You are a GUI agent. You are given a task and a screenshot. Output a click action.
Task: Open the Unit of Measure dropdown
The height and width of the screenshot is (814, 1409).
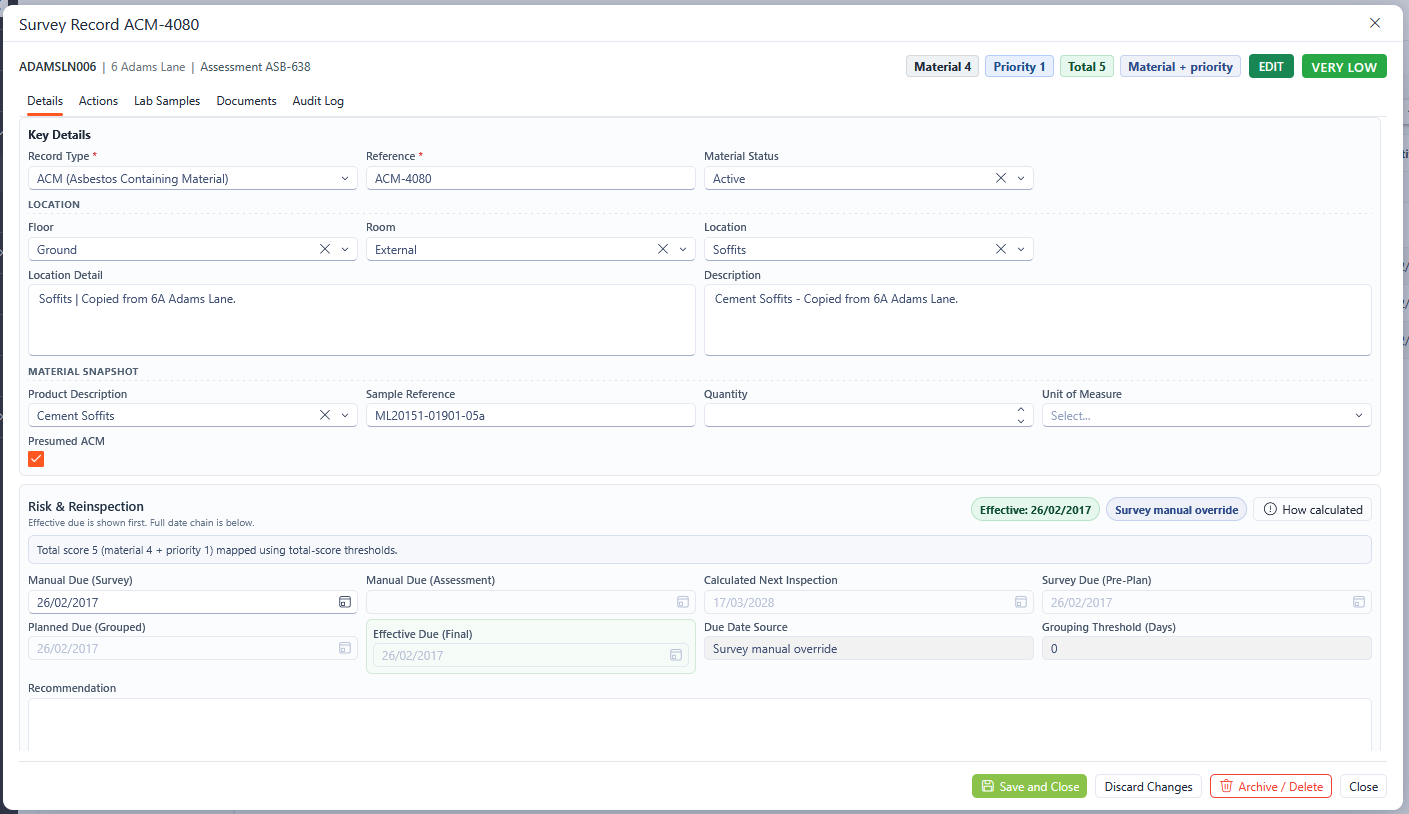(1358, 415)
